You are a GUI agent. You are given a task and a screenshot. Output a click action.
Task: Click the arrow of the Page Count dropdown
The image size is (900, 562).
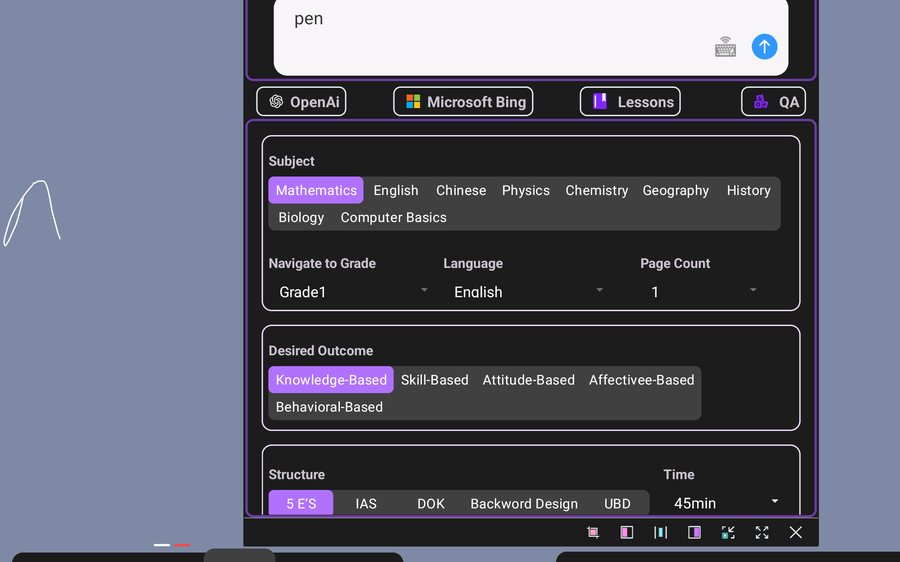[x=753, y=290]
